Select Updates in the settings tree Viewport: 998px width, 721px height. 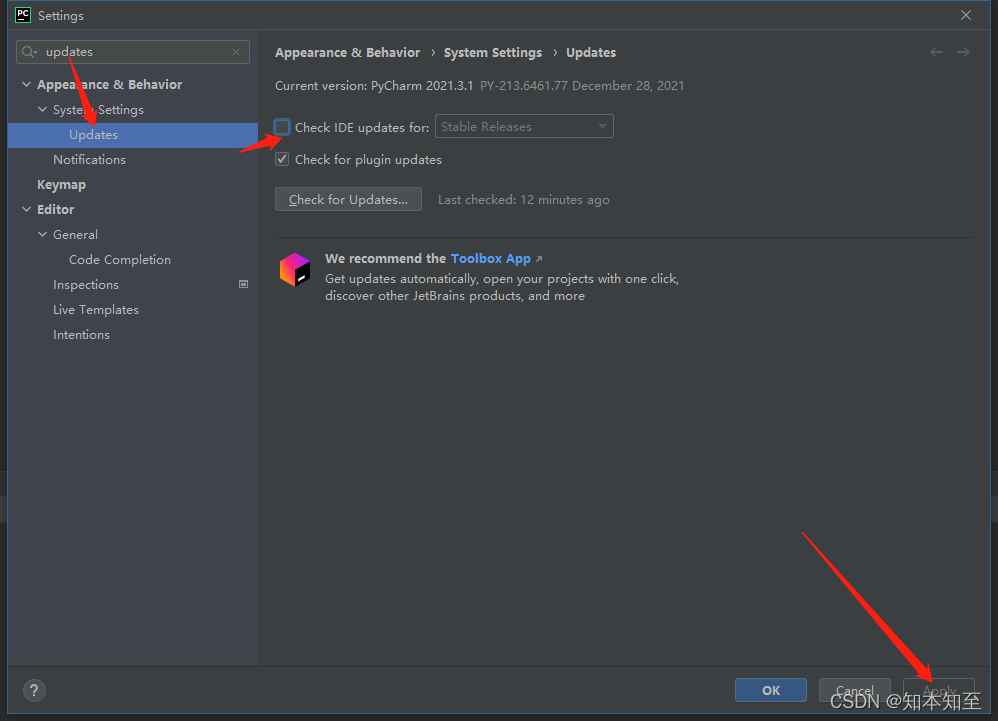click(x=132, y=135)
